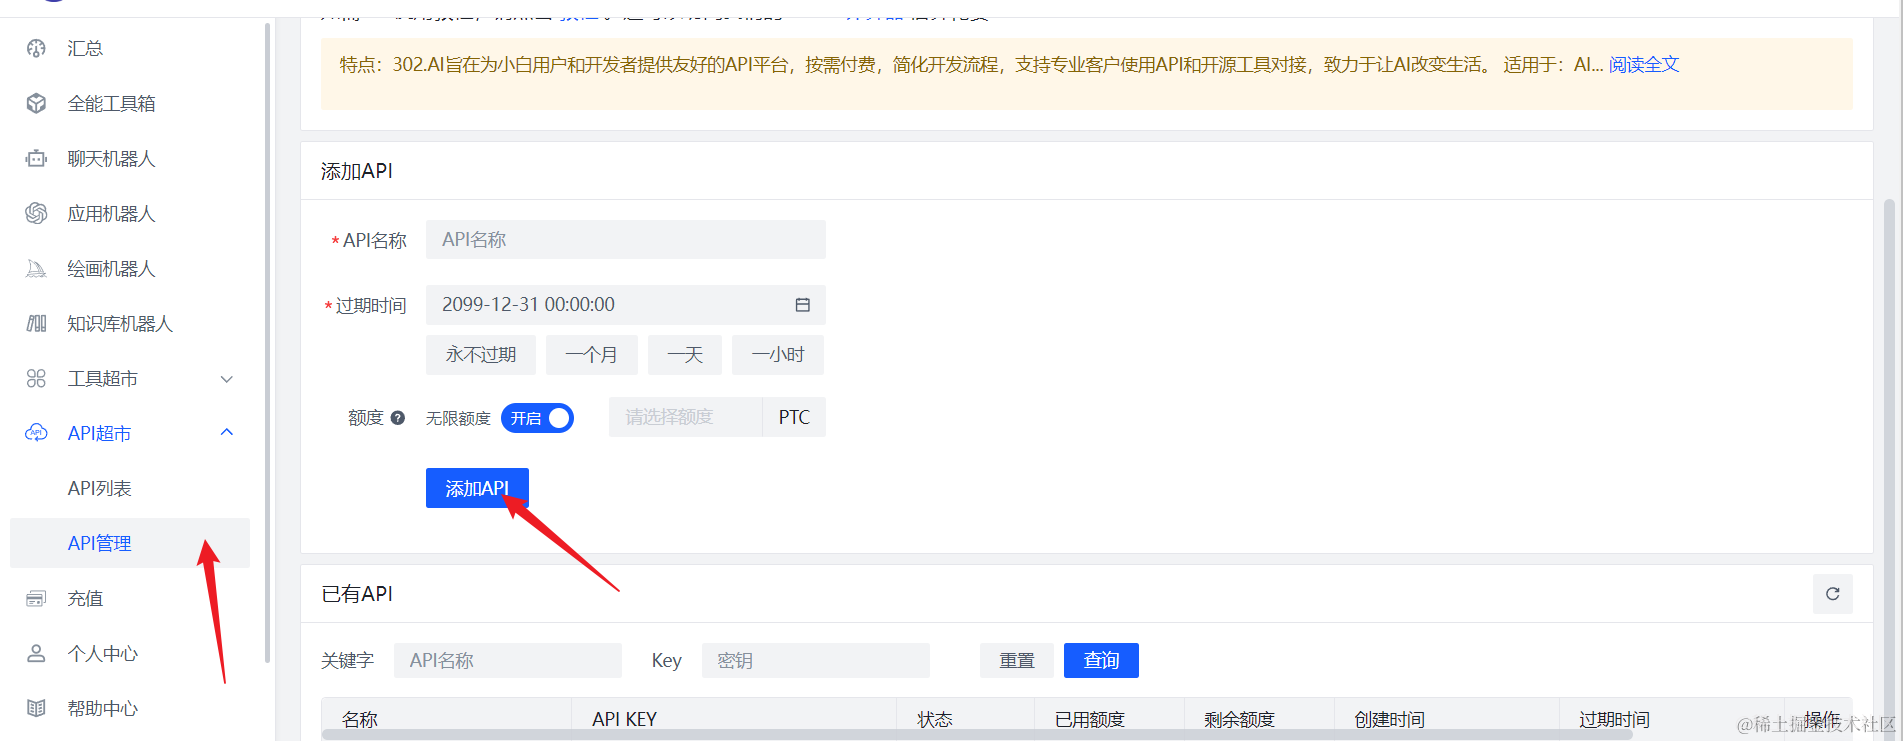Click the 帮助中心 book icon
Image resolution: width=1903 pixels, height=741 pixels.
[36, 708]
